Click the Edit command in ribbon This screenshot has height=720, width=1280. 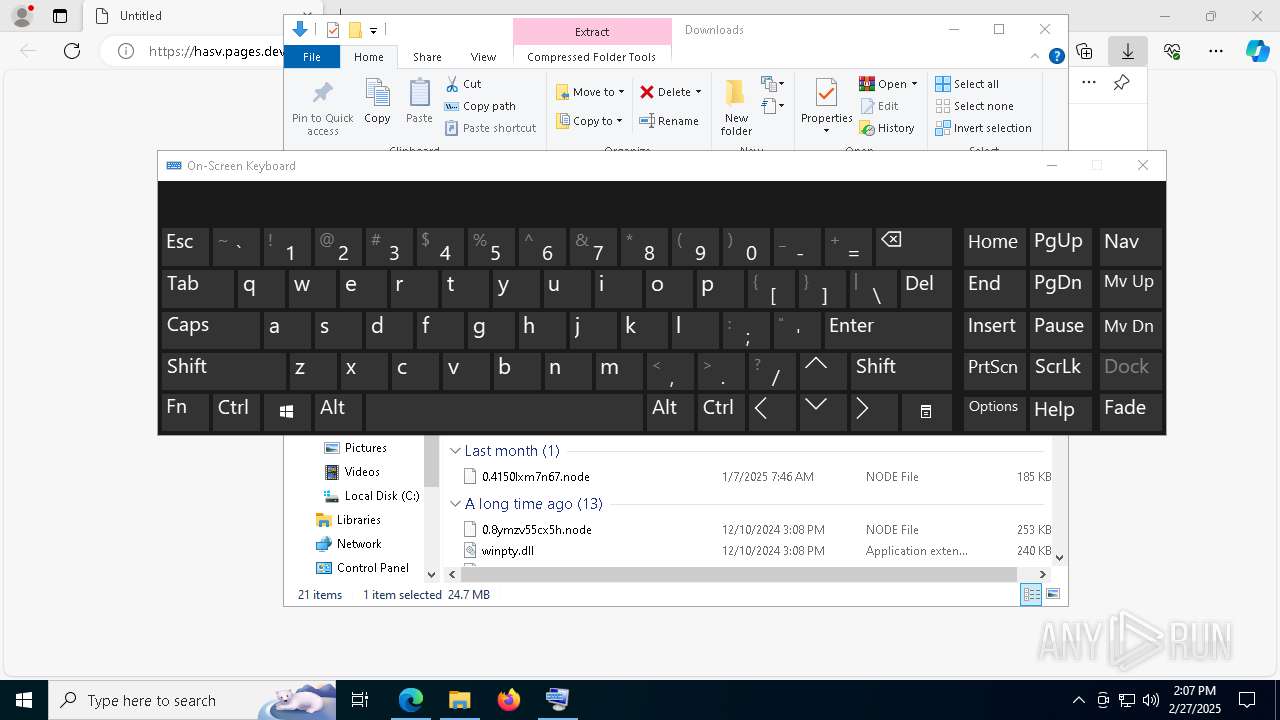point(879,106)
